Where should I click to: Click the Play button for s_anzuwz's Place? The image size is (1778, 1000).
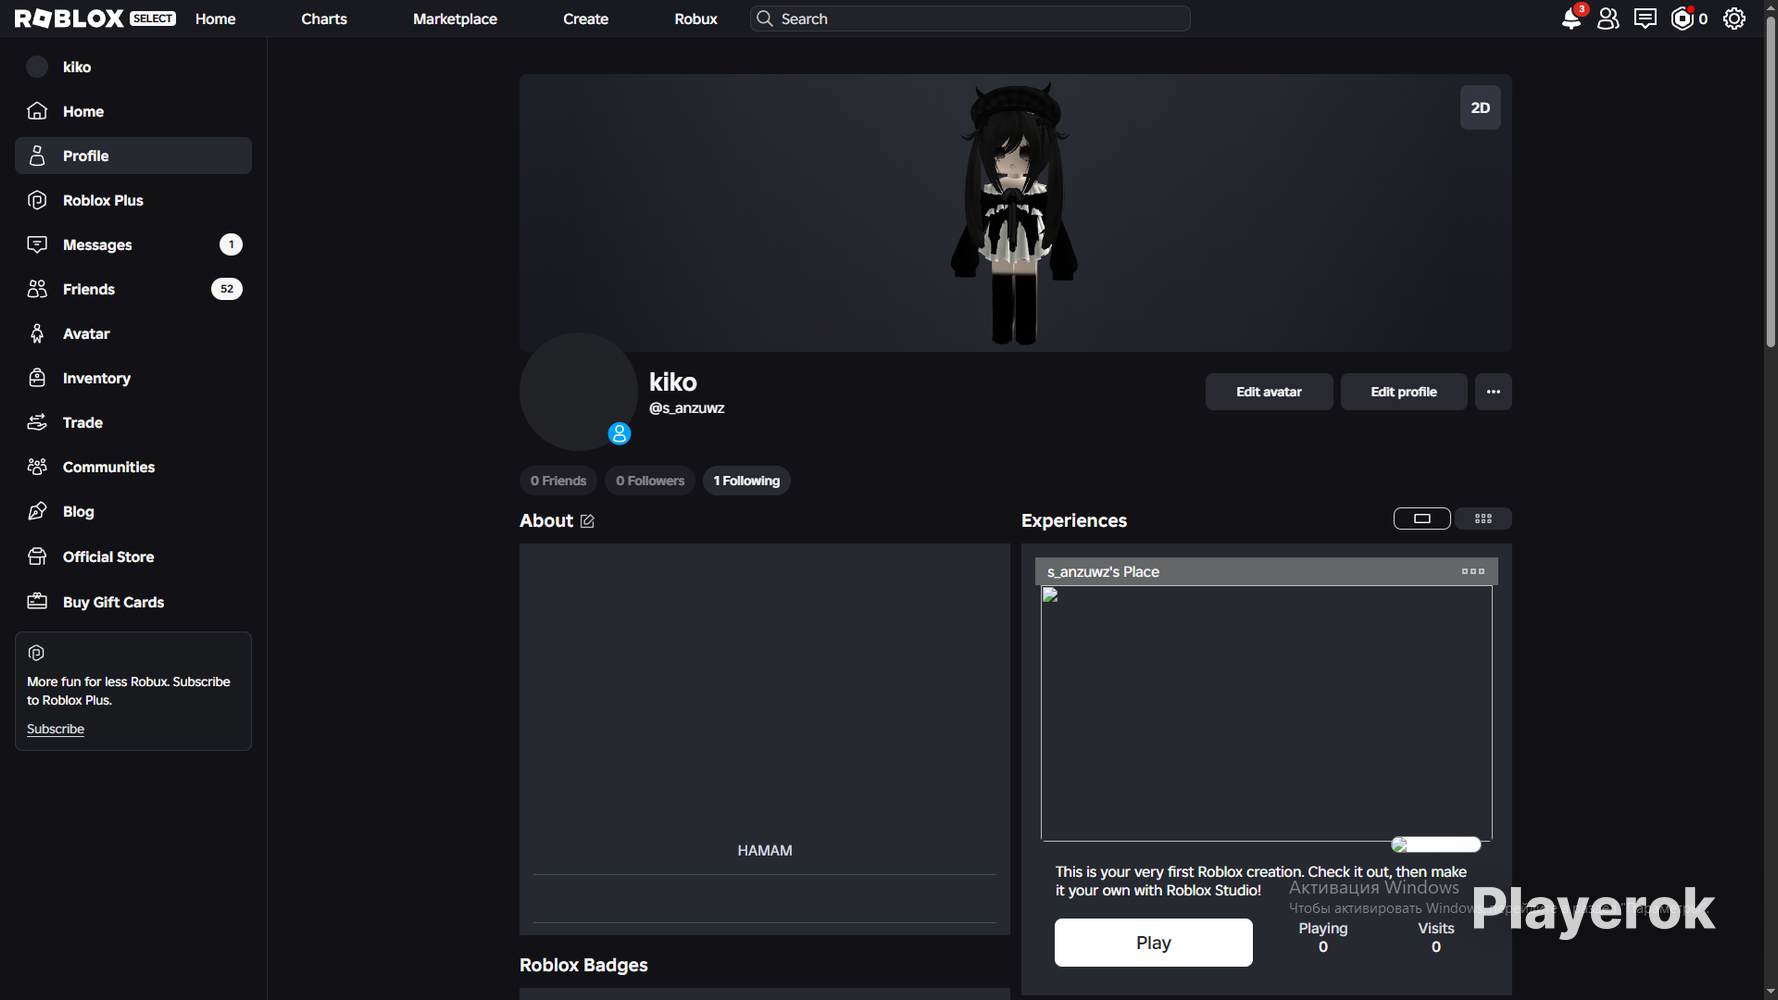pos(1153,943)
